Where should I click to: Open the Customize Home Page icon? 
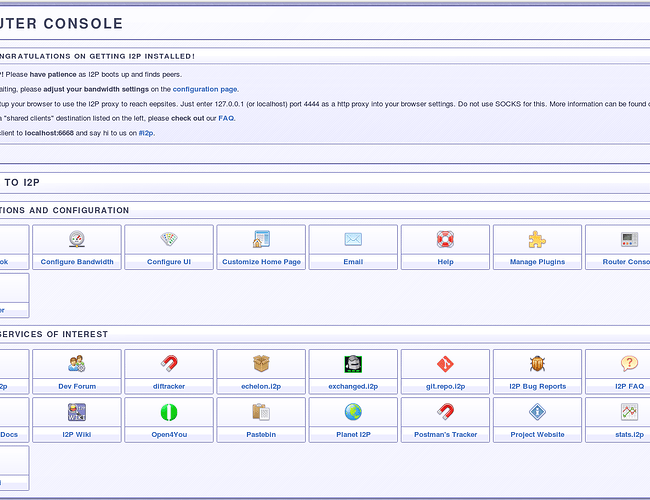coord(261,239)
